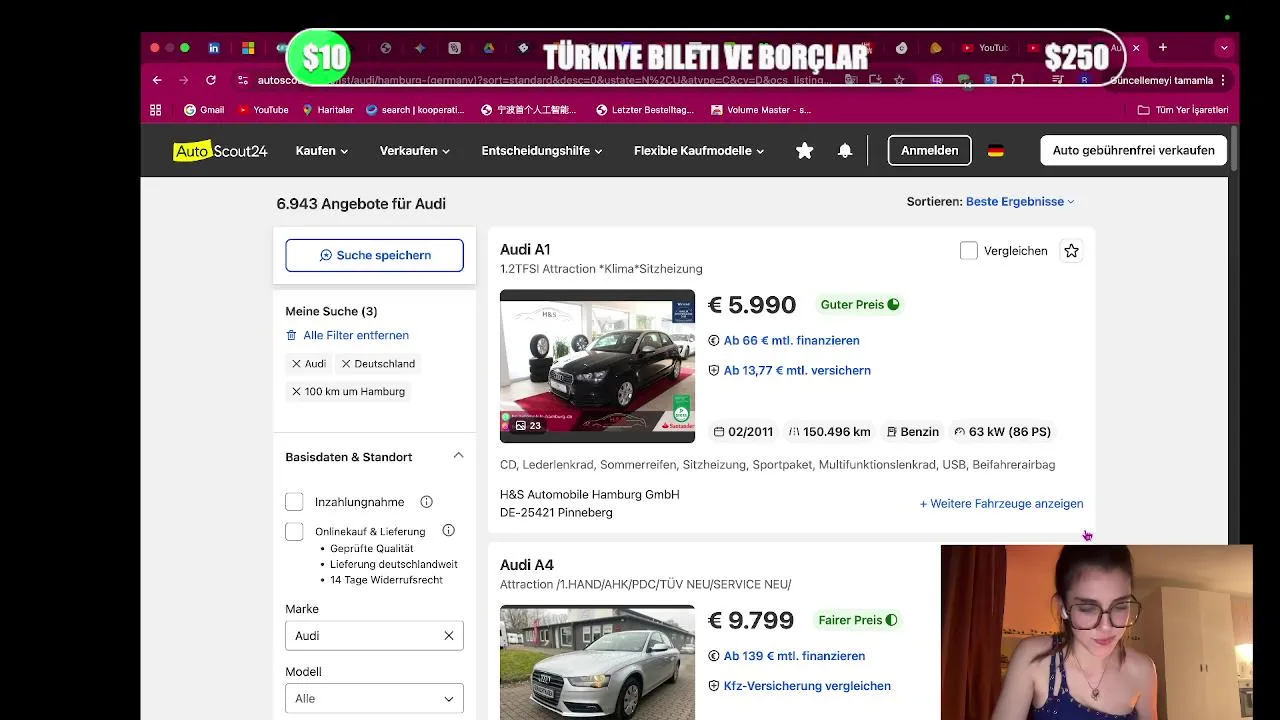The height and width of the screenshot is (720, 1280).
Task: Expand the Entscheidungshilfe menu
Action: [542, 151]
